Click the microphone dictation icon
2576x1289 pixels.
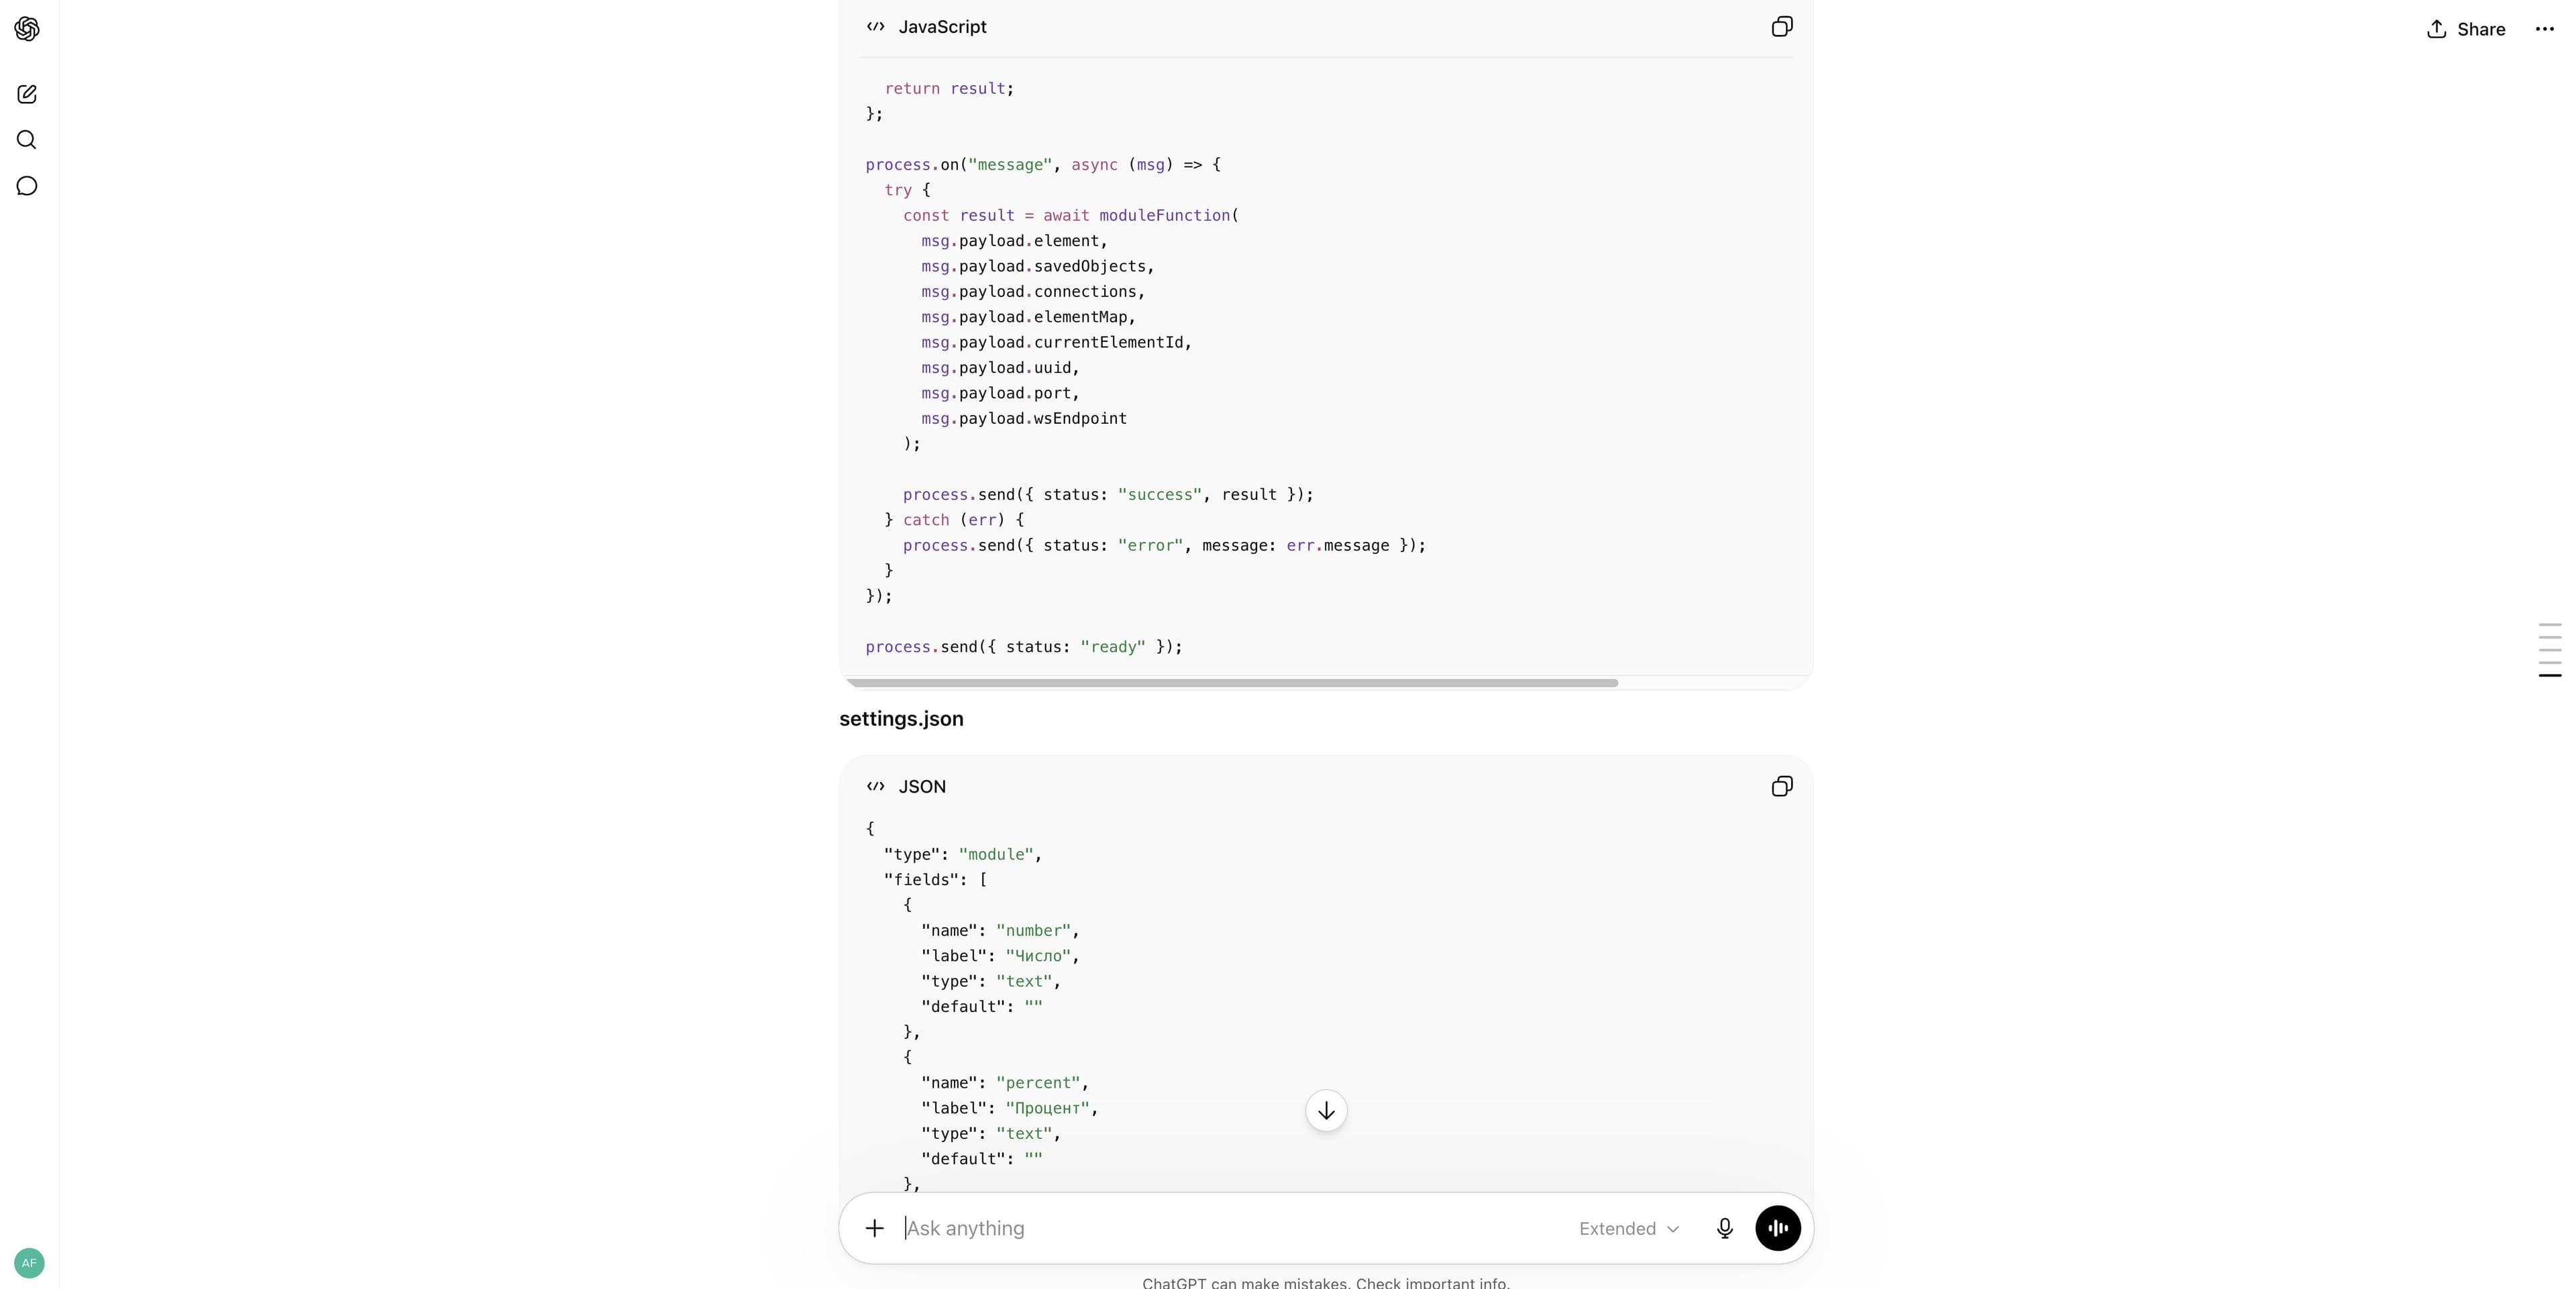(1724, 1228)
